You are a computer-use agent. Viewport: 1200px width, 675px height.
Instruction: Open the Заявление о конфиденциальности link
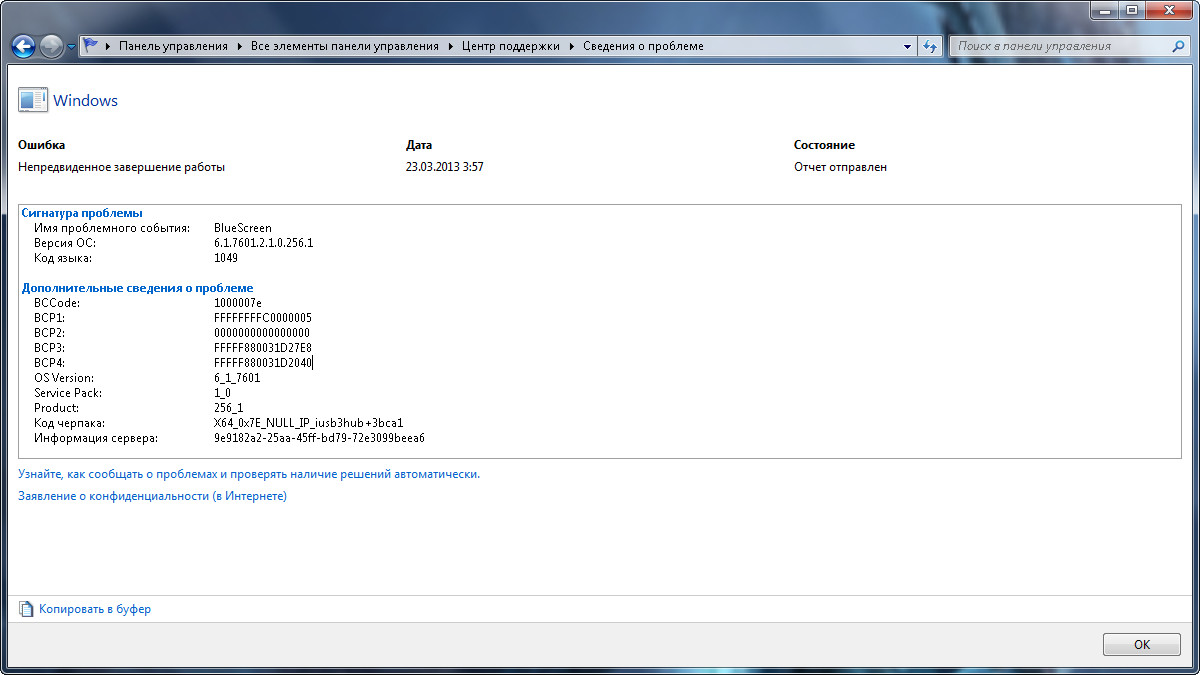click(152, 496)
